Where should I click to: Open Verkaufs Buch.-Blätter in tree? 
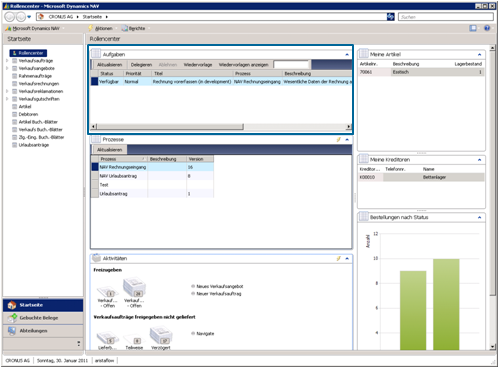(40, 130)
